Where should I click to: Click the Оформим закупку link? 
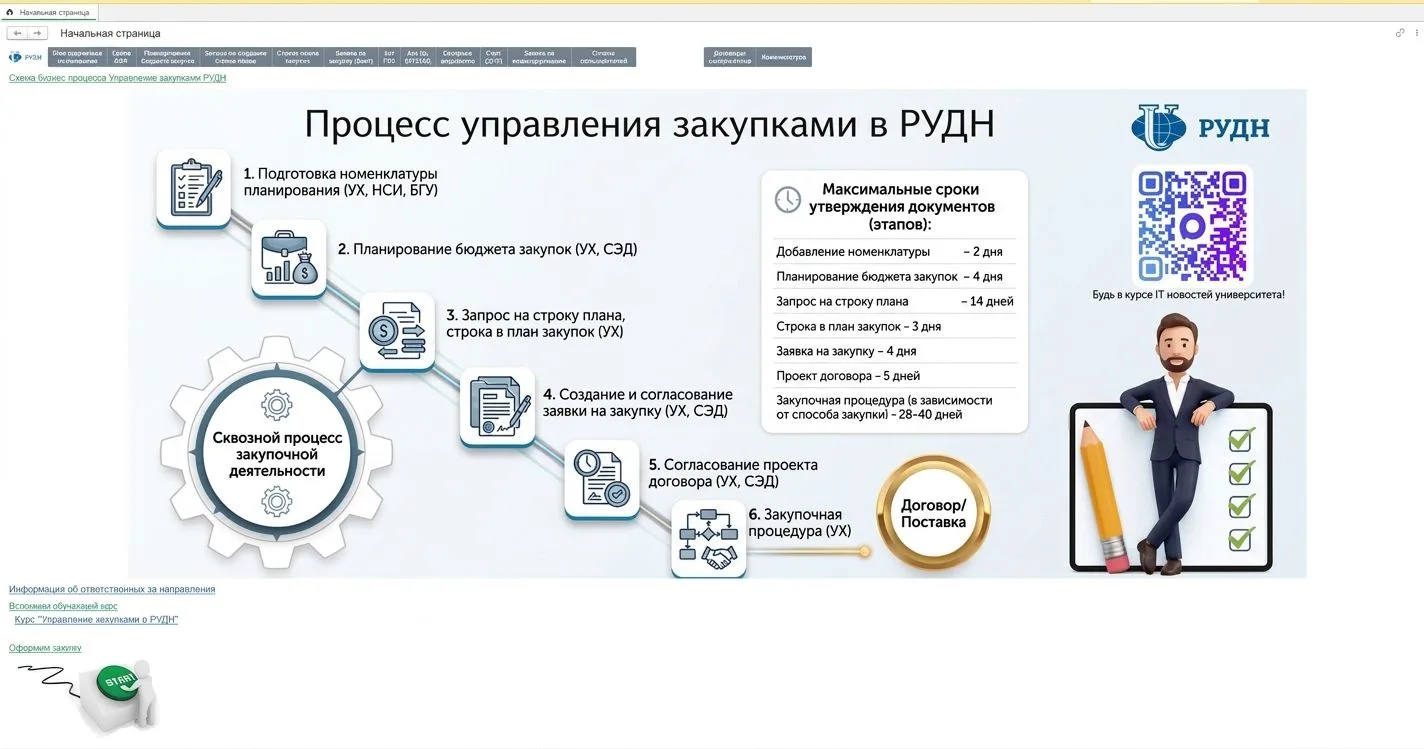point(45,648)
